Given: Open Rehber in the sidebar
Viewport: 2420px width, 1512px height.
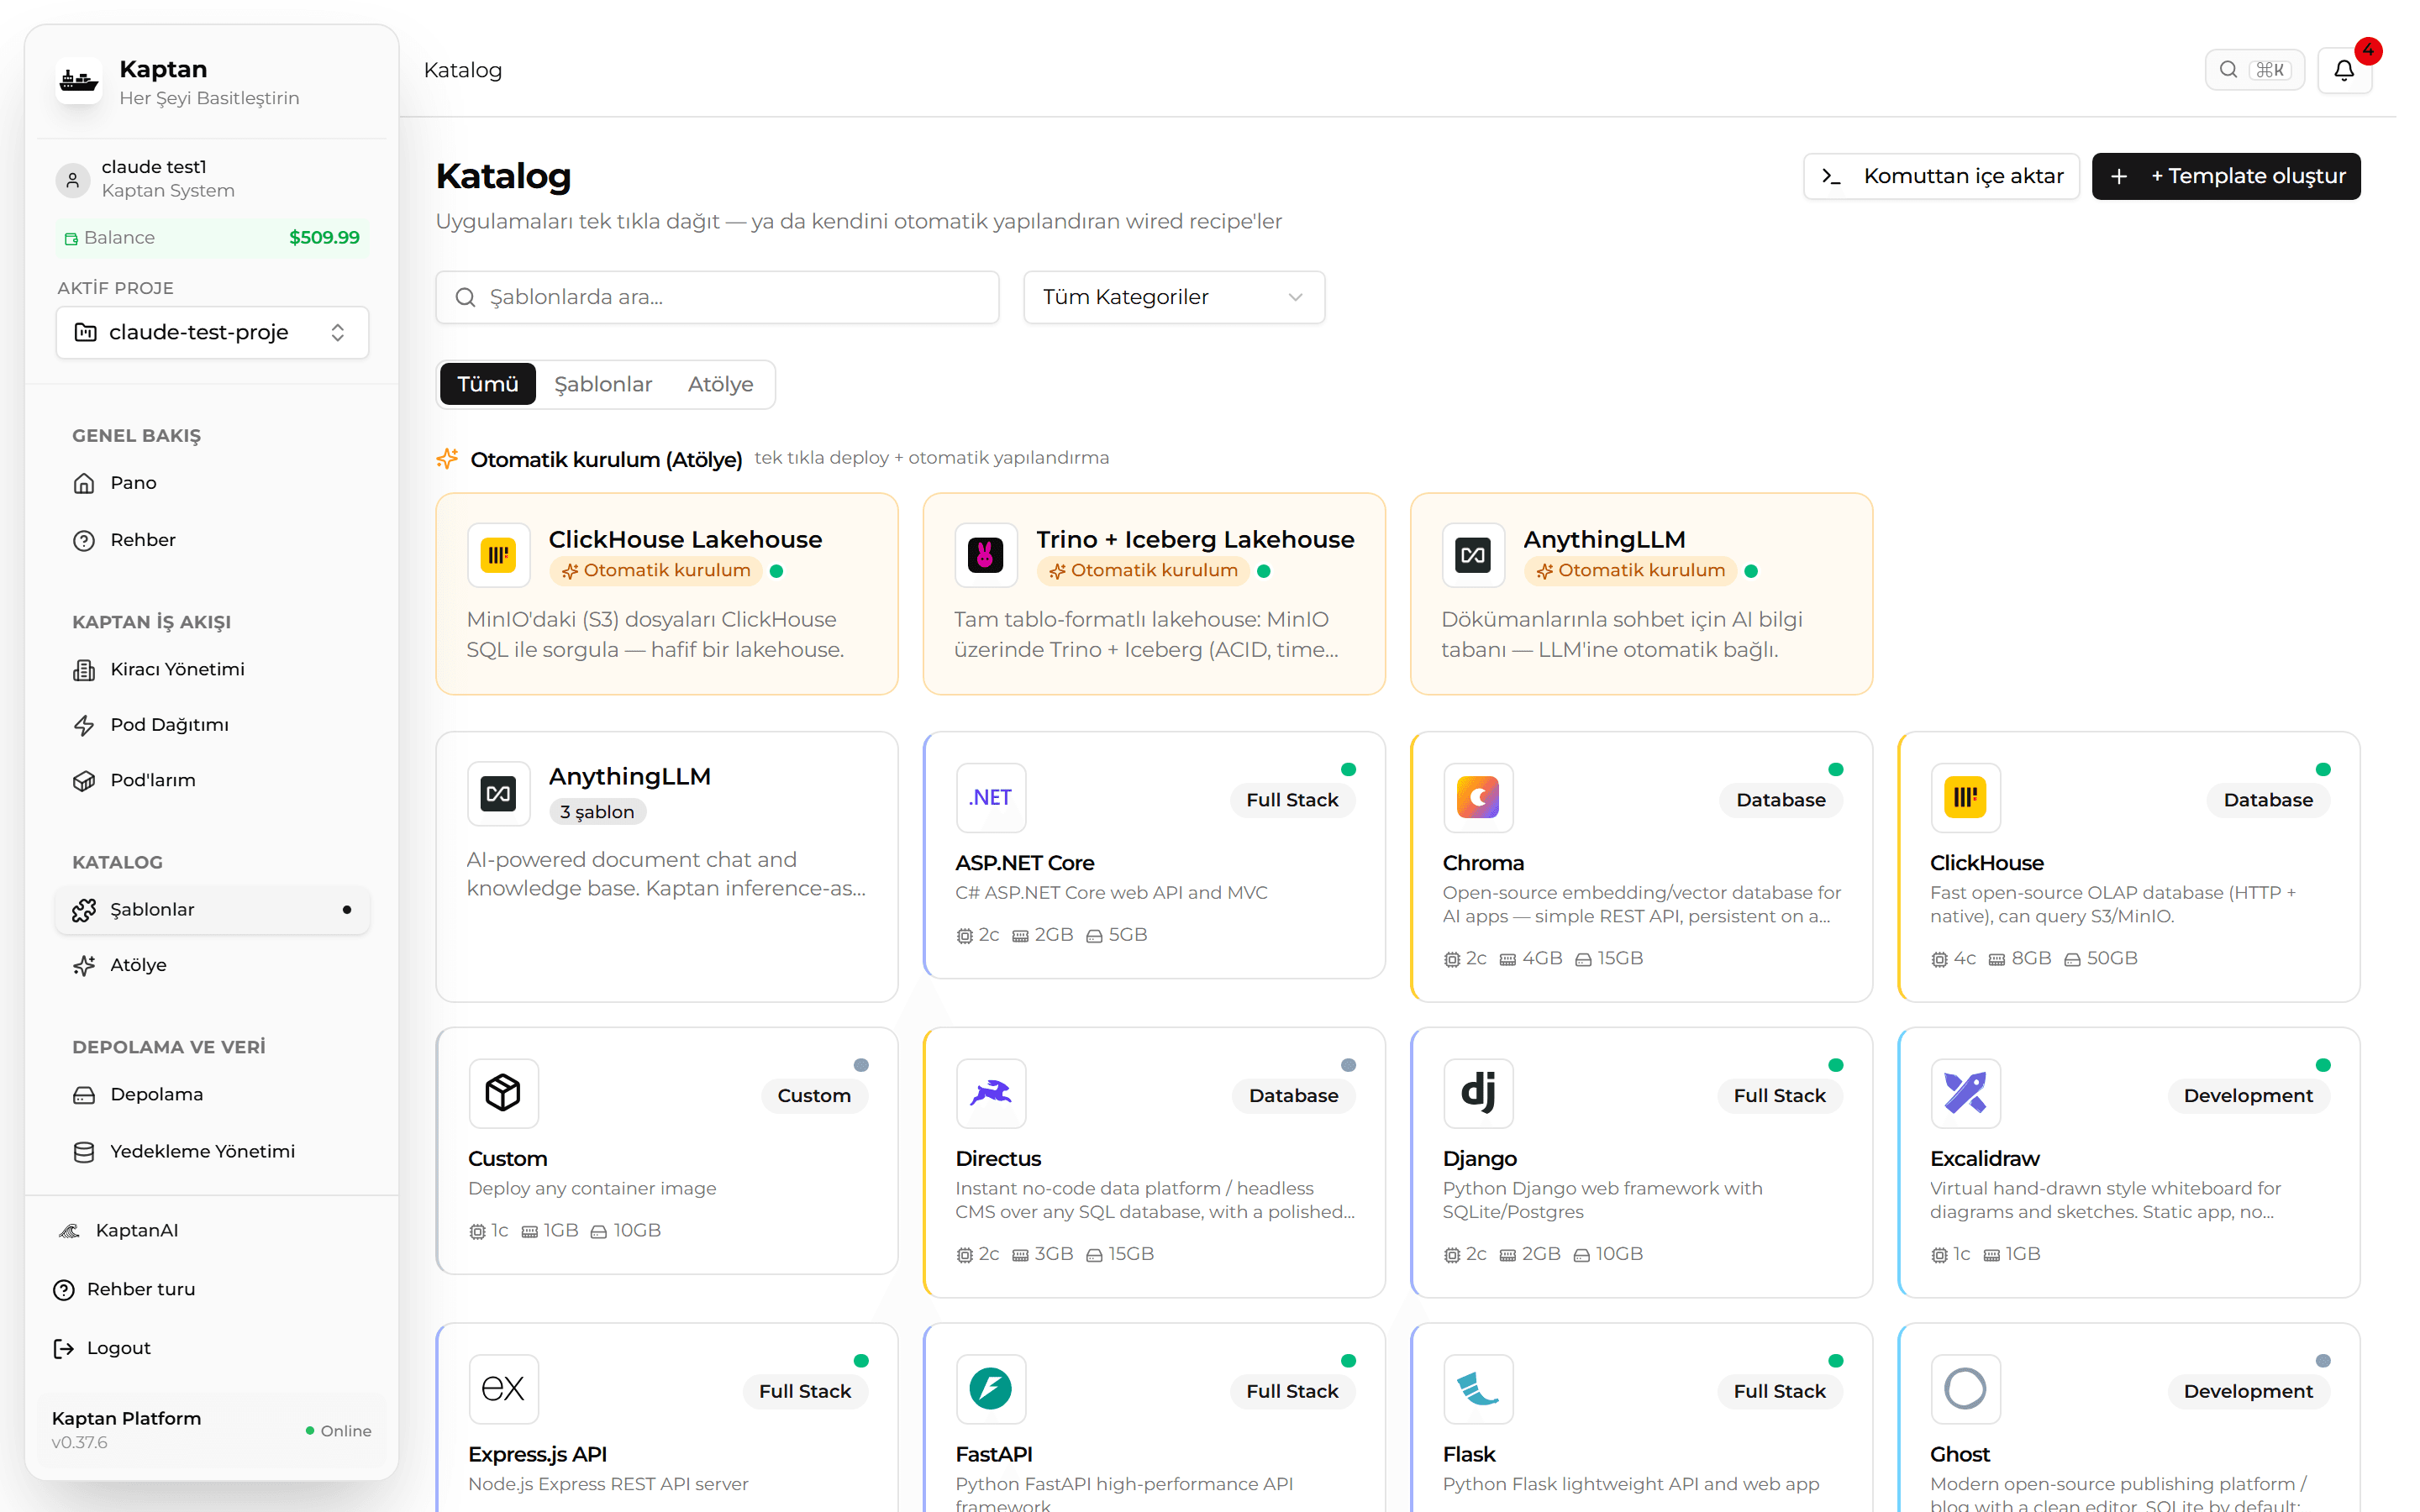Looking at the screenshot, I should pyautogui.click(x=212, y=540).
